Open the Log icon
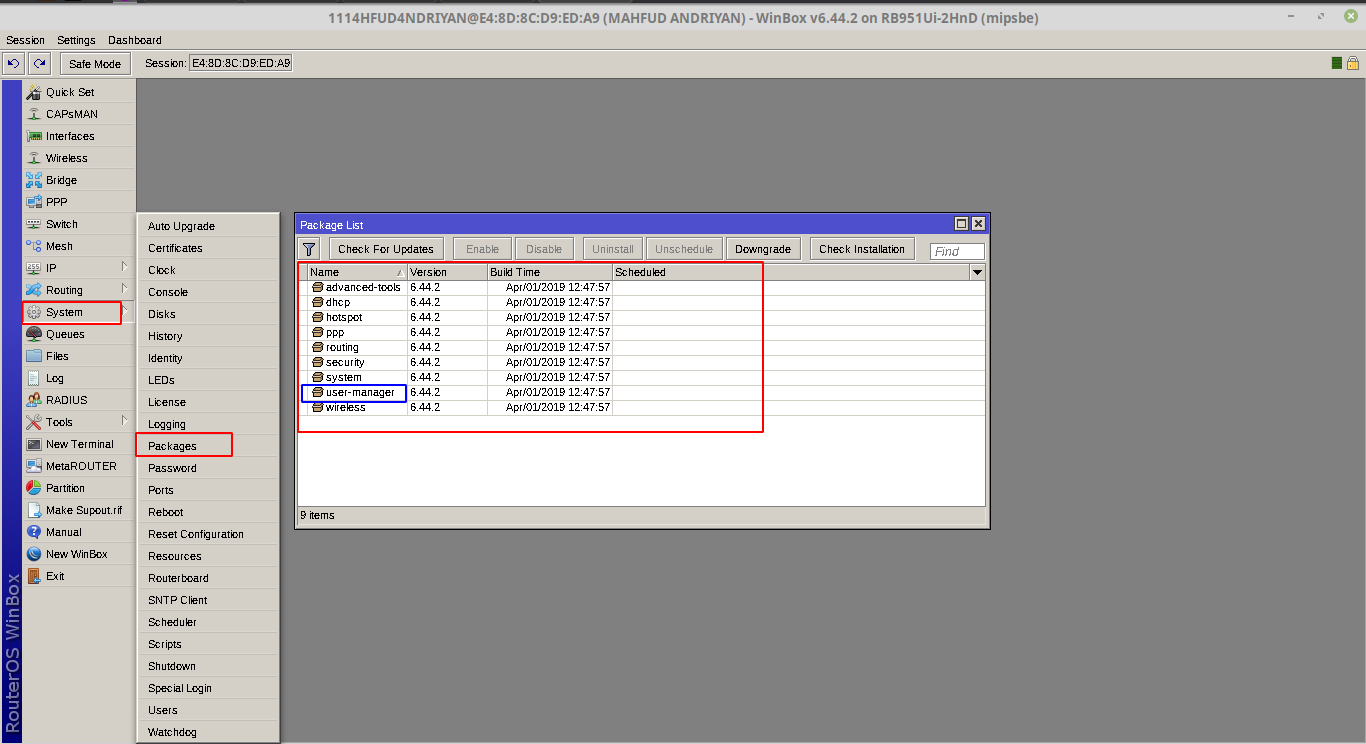The height and width of the screenshot is (744, 1366). point(34,378)
